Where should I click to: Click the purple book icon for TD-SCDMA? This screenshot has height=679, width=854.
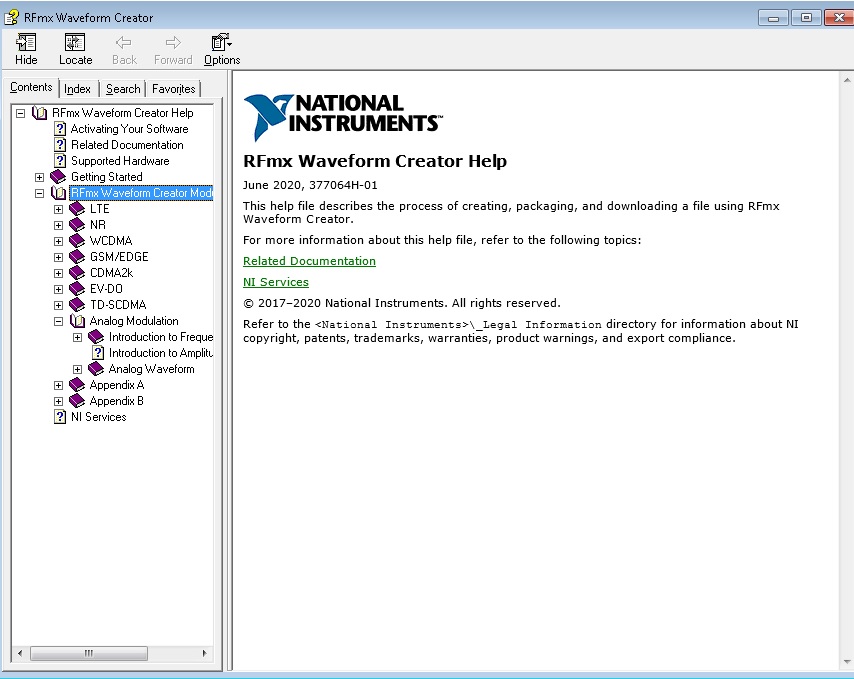click(x=77, y=305)
